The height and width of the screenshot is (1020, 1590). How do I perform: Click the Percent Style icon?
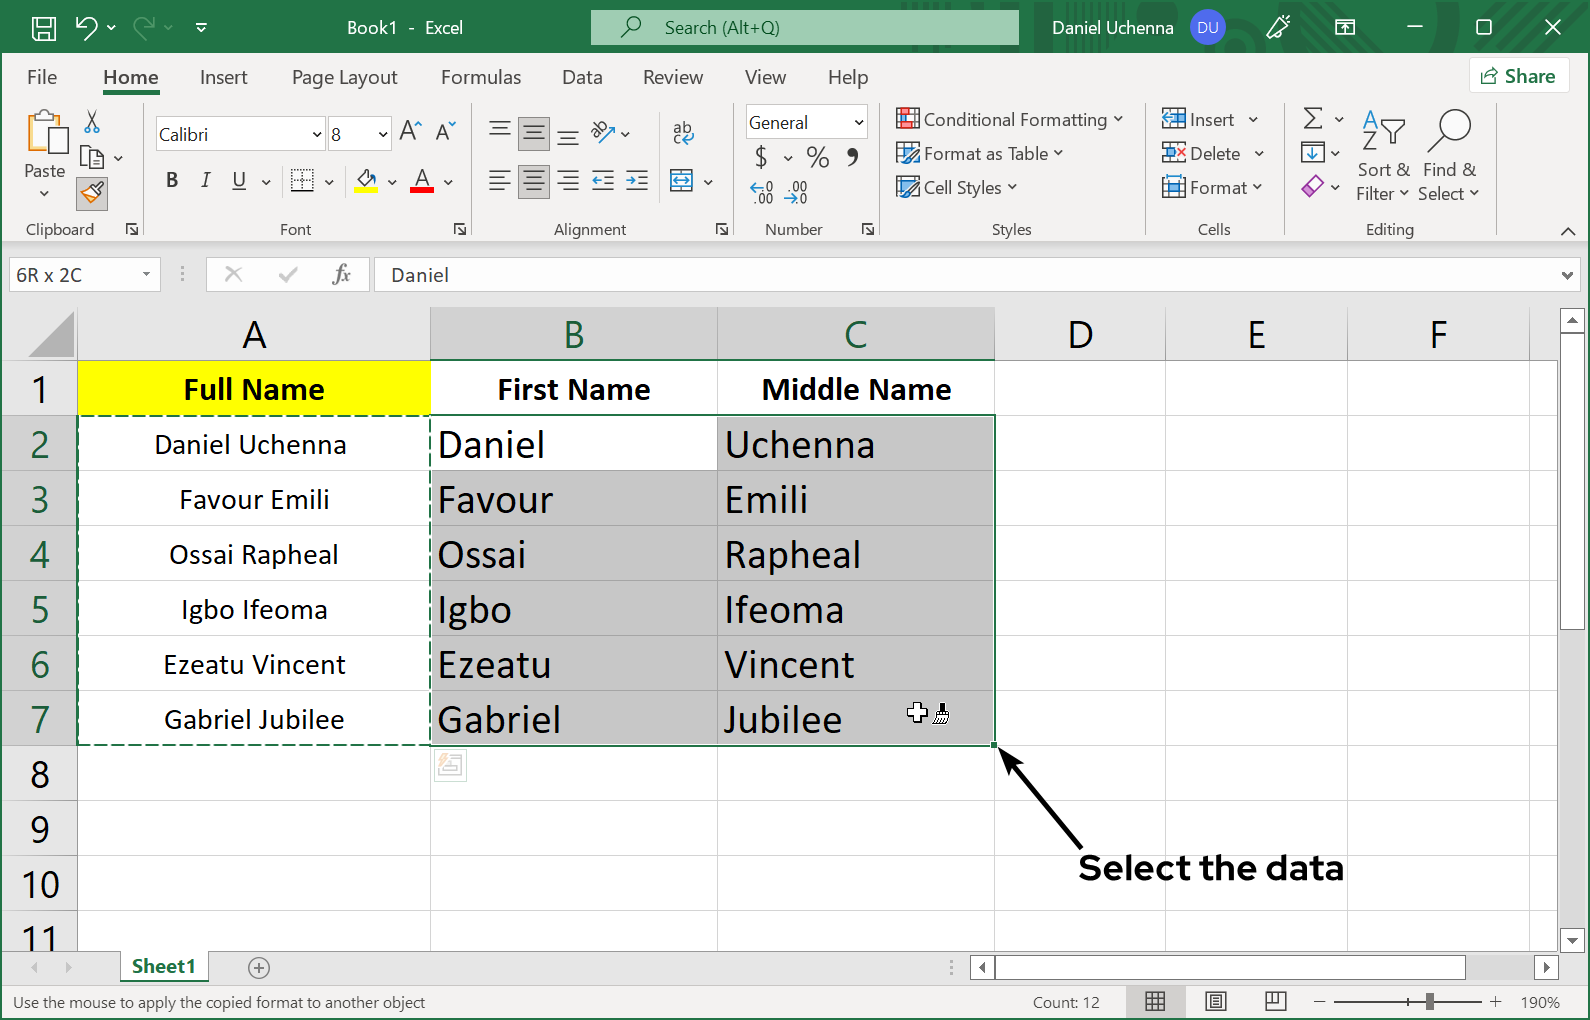click(818, 157)
